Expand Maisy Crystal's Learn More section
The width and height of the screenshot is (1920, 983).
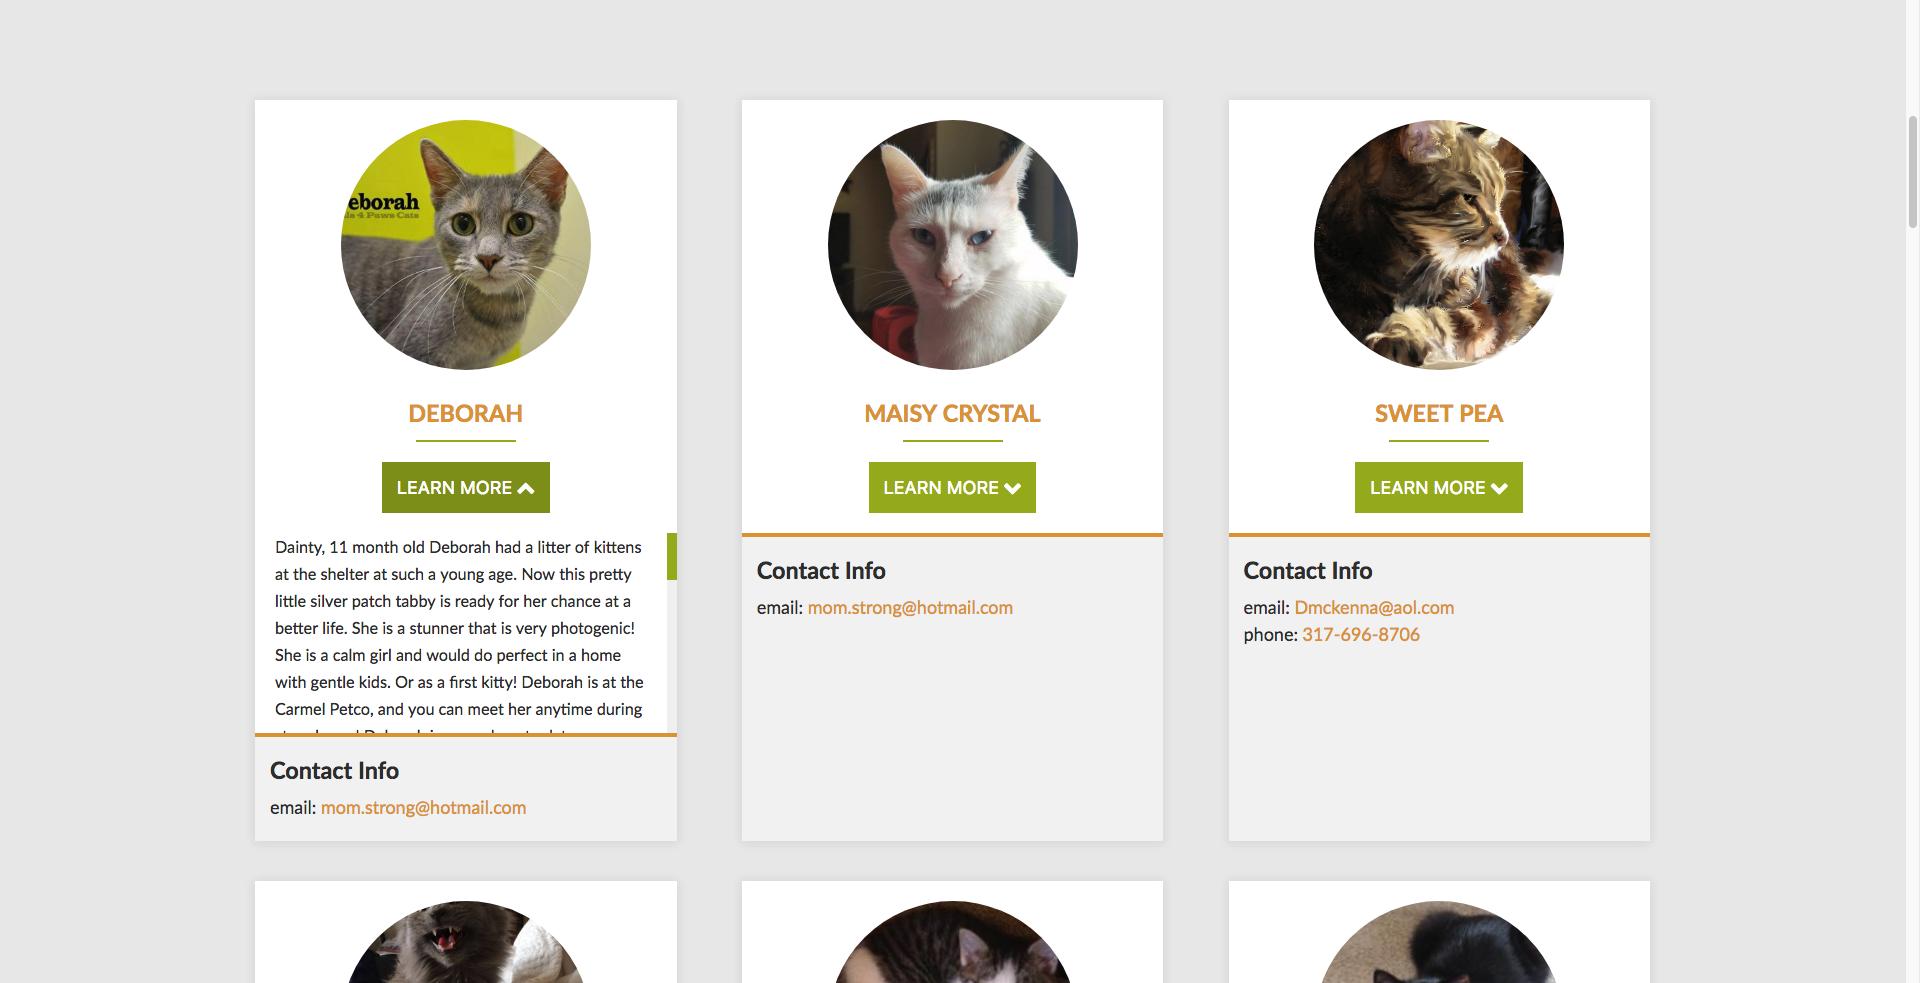pyautogui.click(x=952, y=487)
